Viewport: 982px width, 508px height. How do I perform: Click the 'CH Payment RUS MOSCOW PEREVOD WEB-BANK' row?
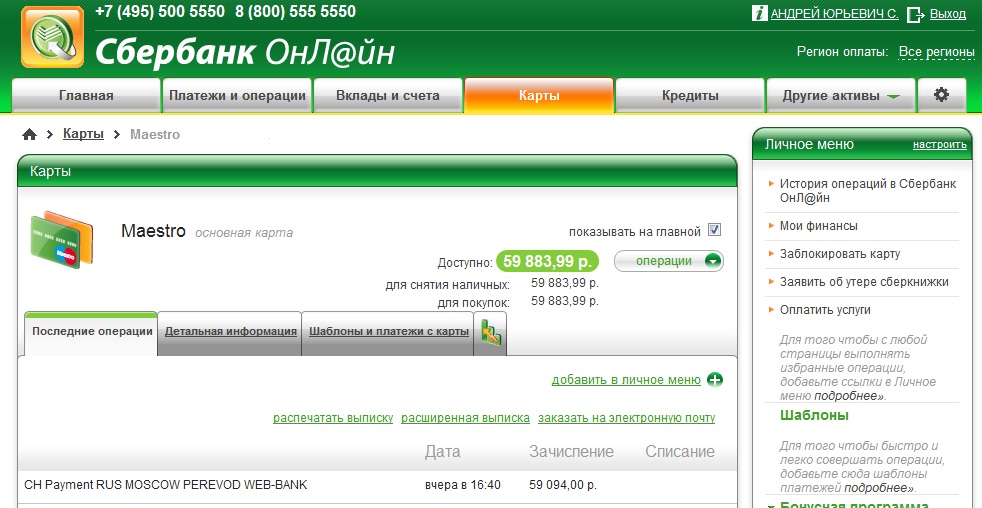(377, 485)
